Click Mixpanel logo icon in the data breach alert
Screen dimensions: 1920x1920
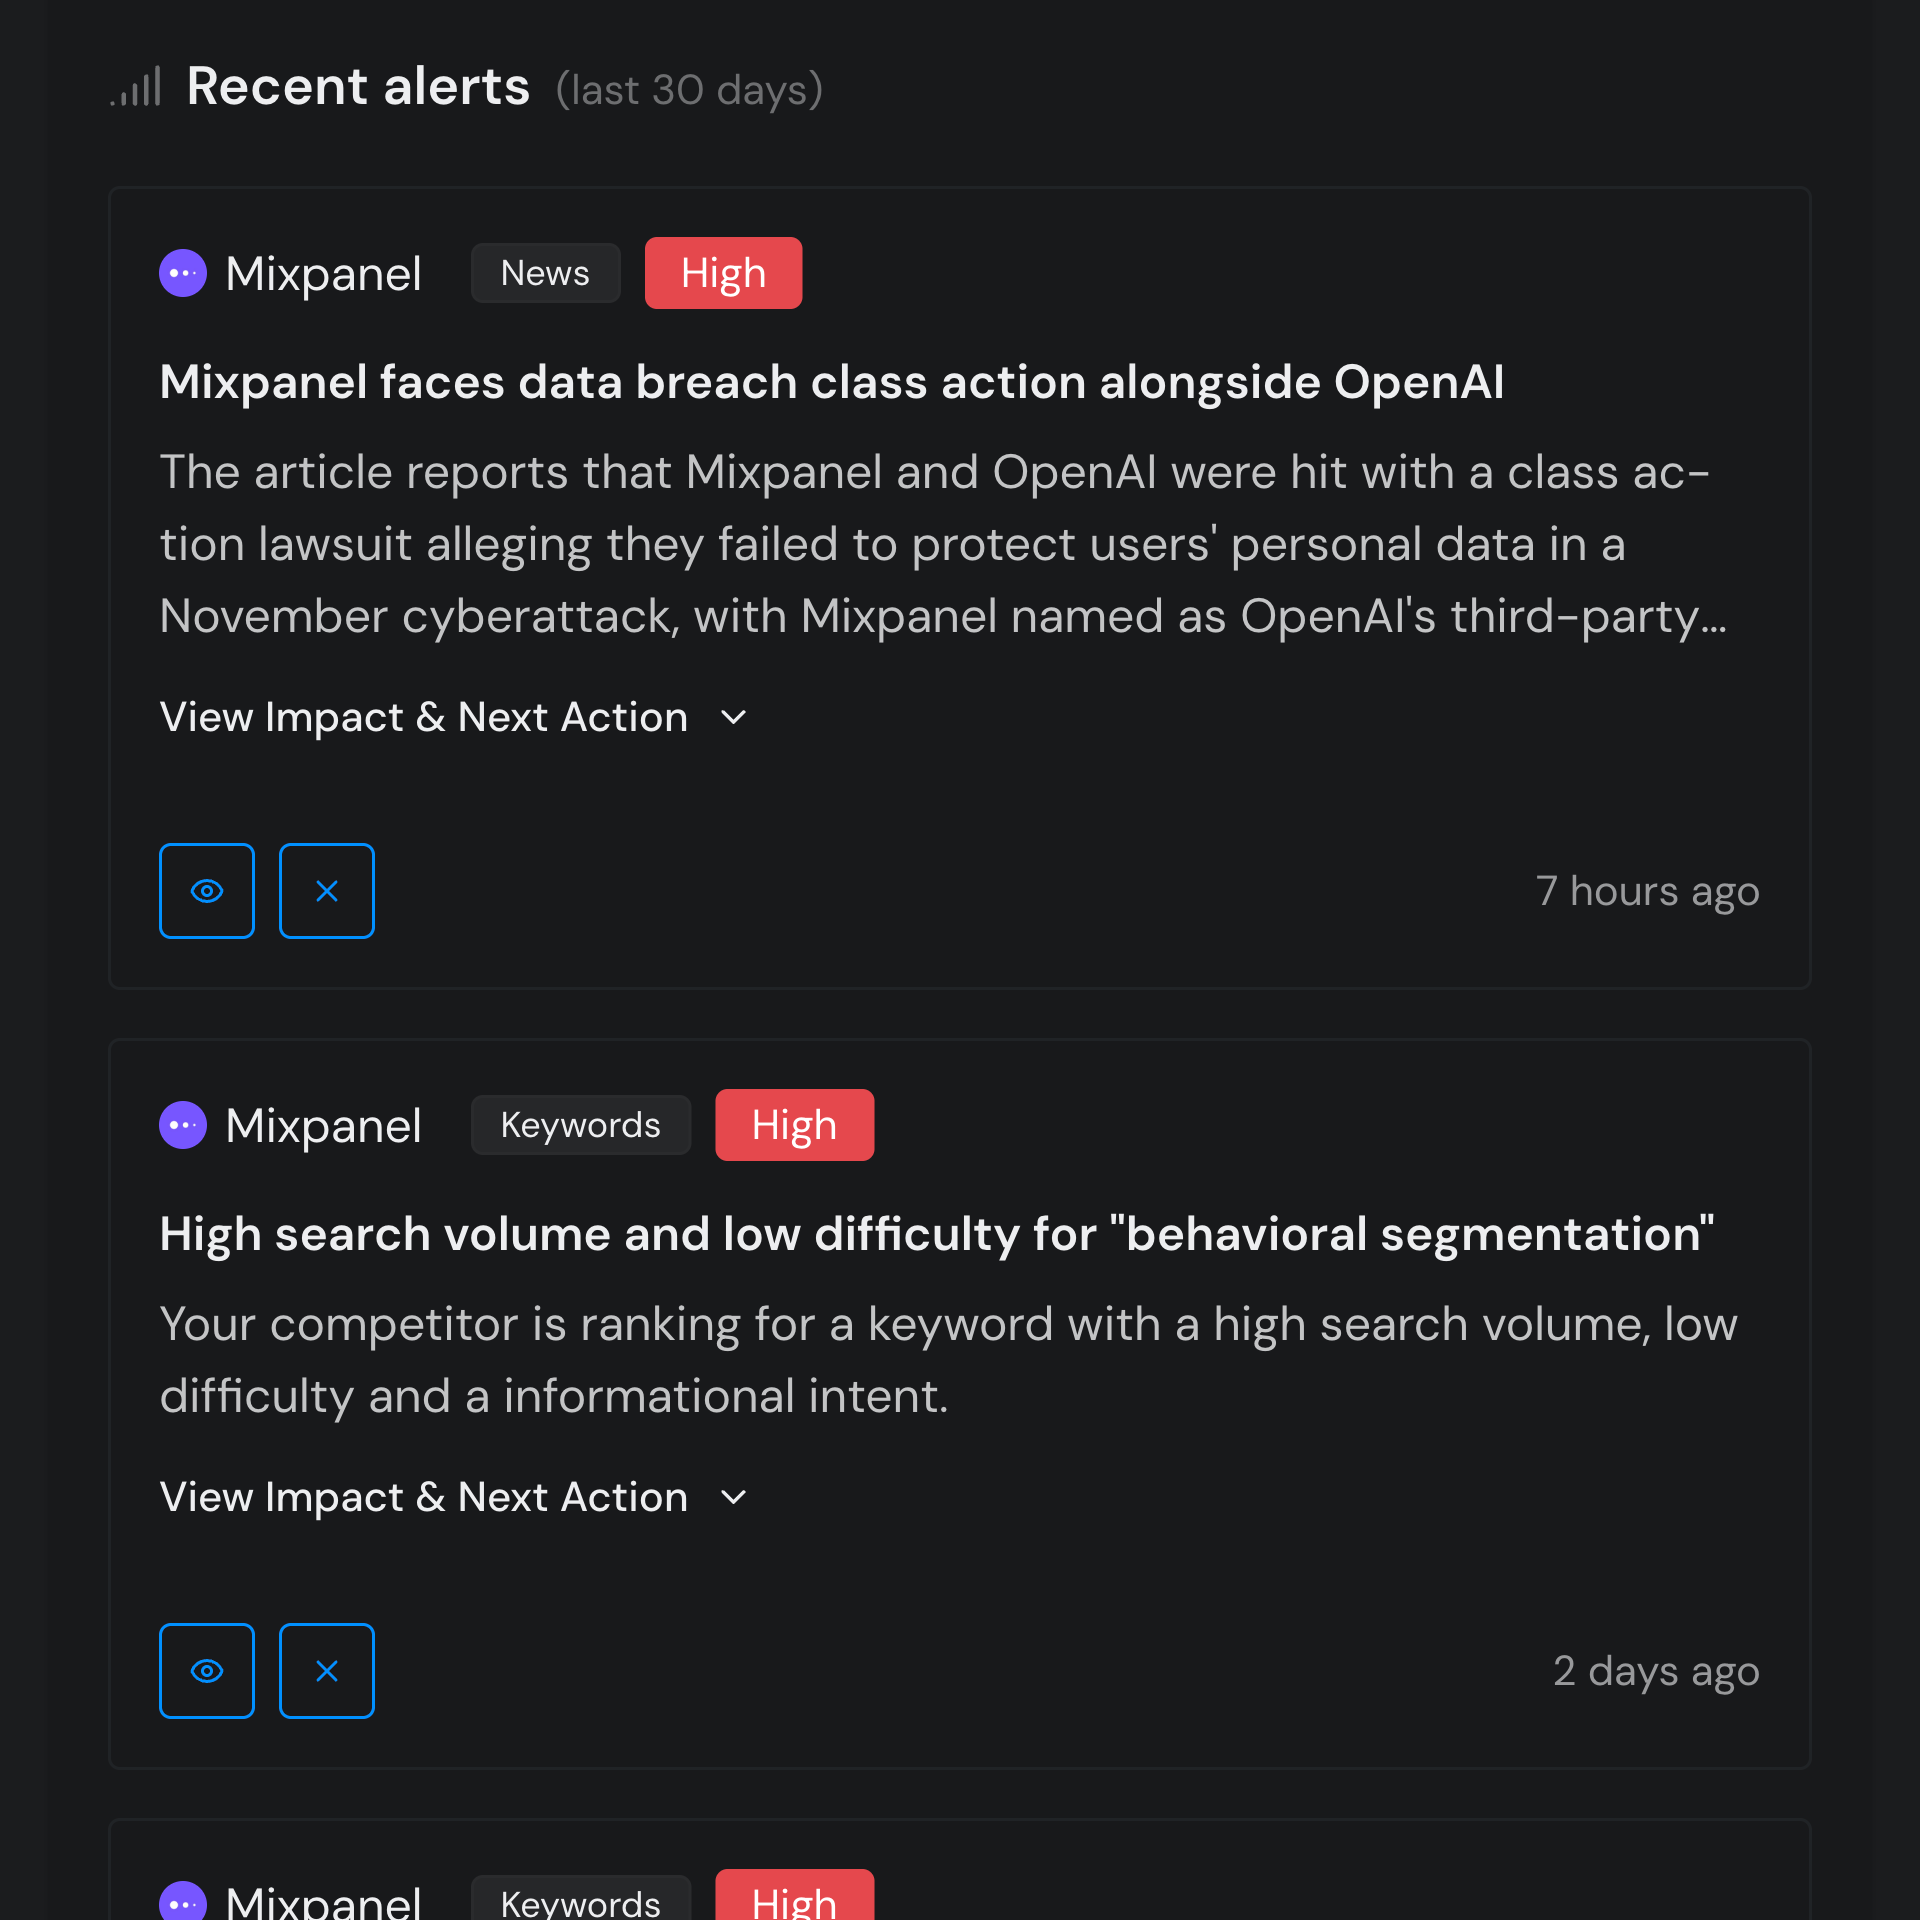click(183, 273)
